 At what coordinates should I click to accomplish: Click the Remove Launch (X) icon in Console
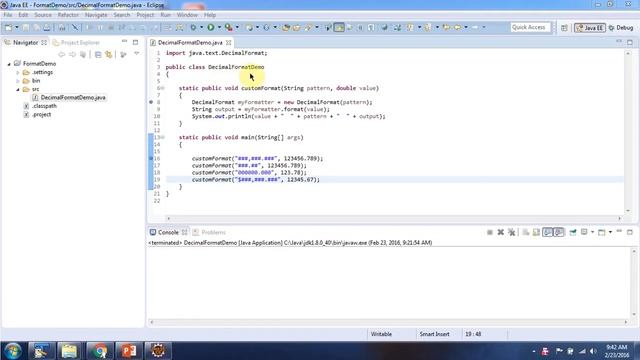[x=500, y=232]
